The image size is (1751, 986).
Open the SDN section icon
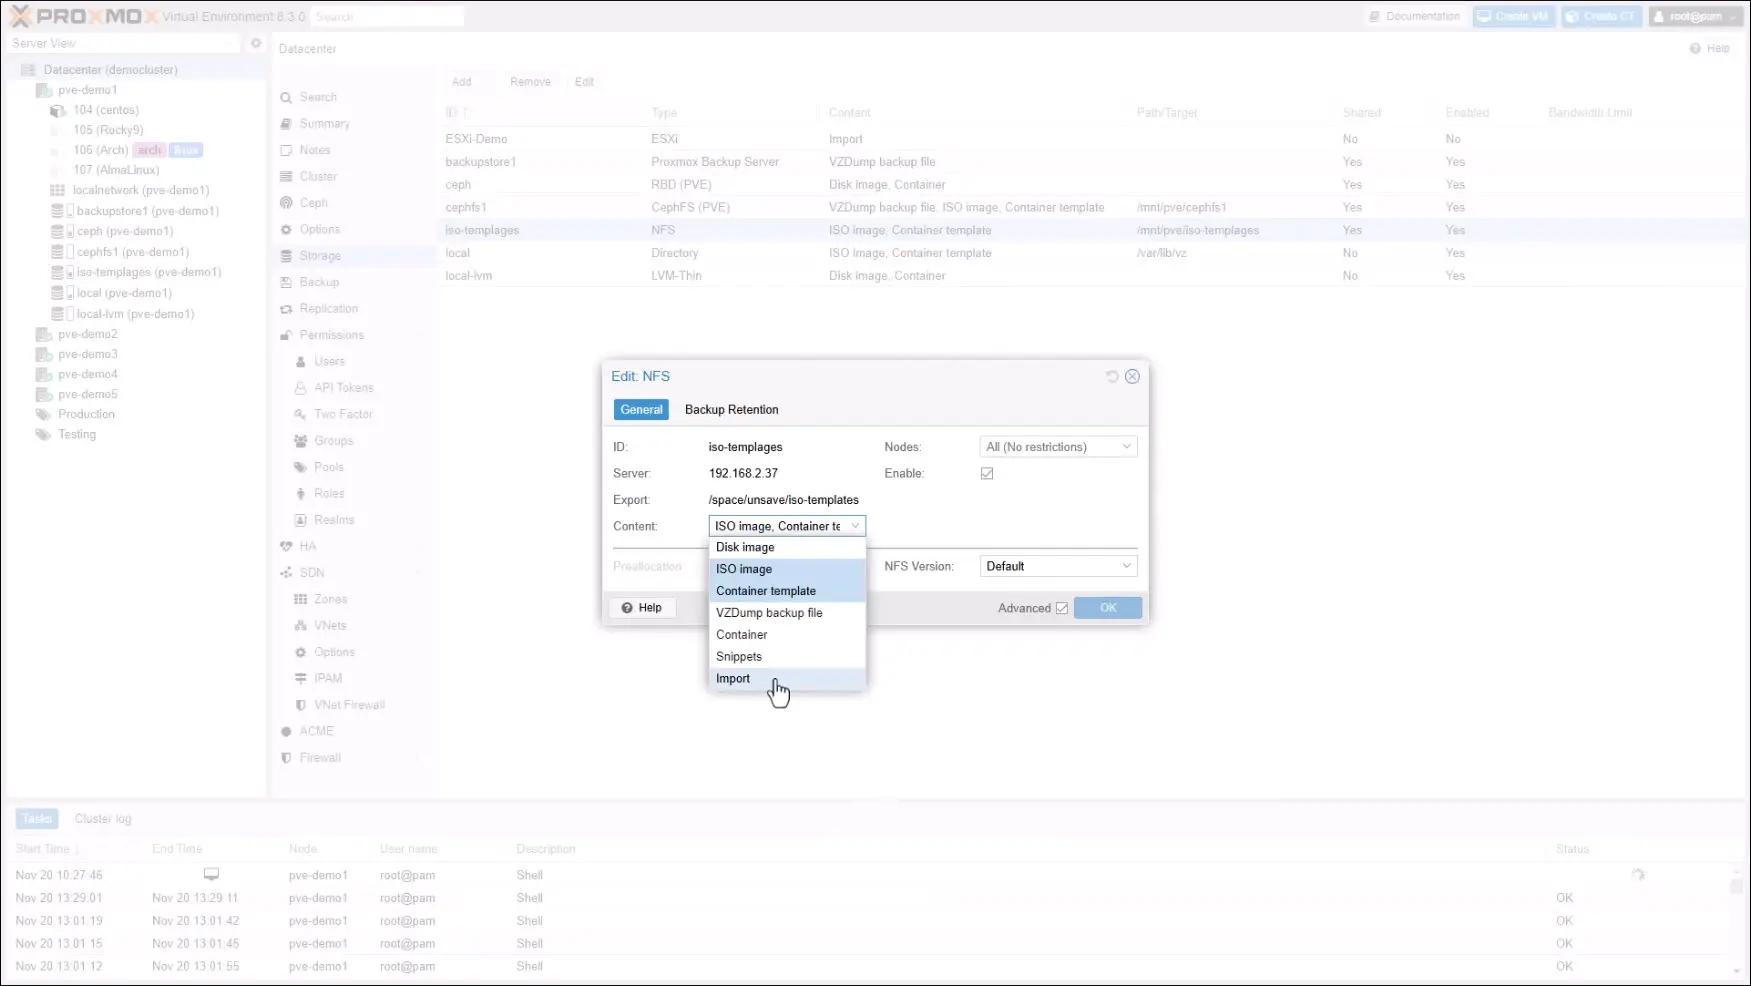[x=286, y=573]
